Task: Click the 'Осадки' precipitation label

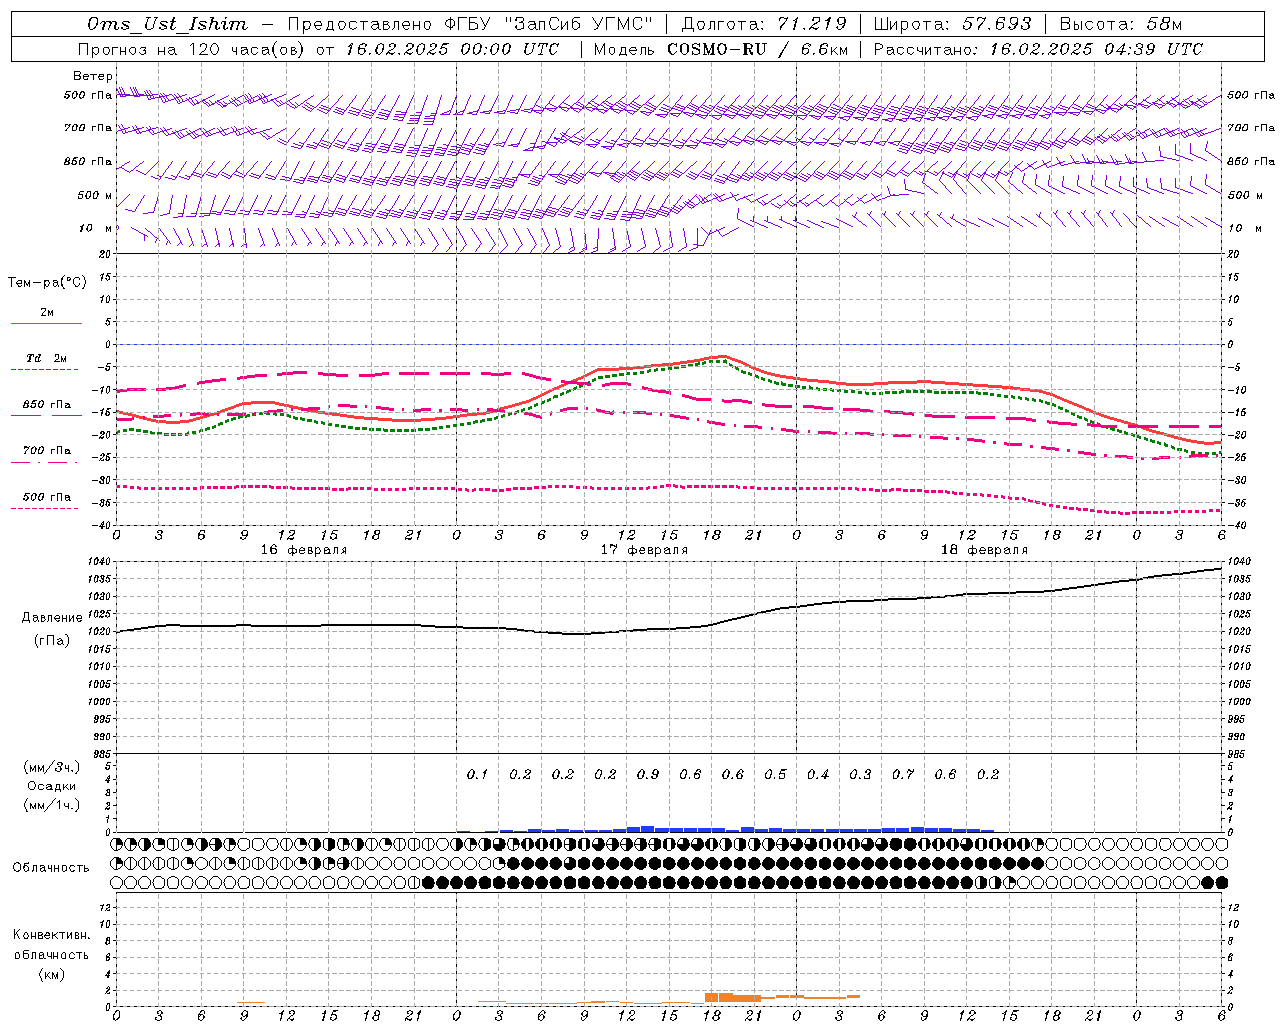Action: (50, 786)
